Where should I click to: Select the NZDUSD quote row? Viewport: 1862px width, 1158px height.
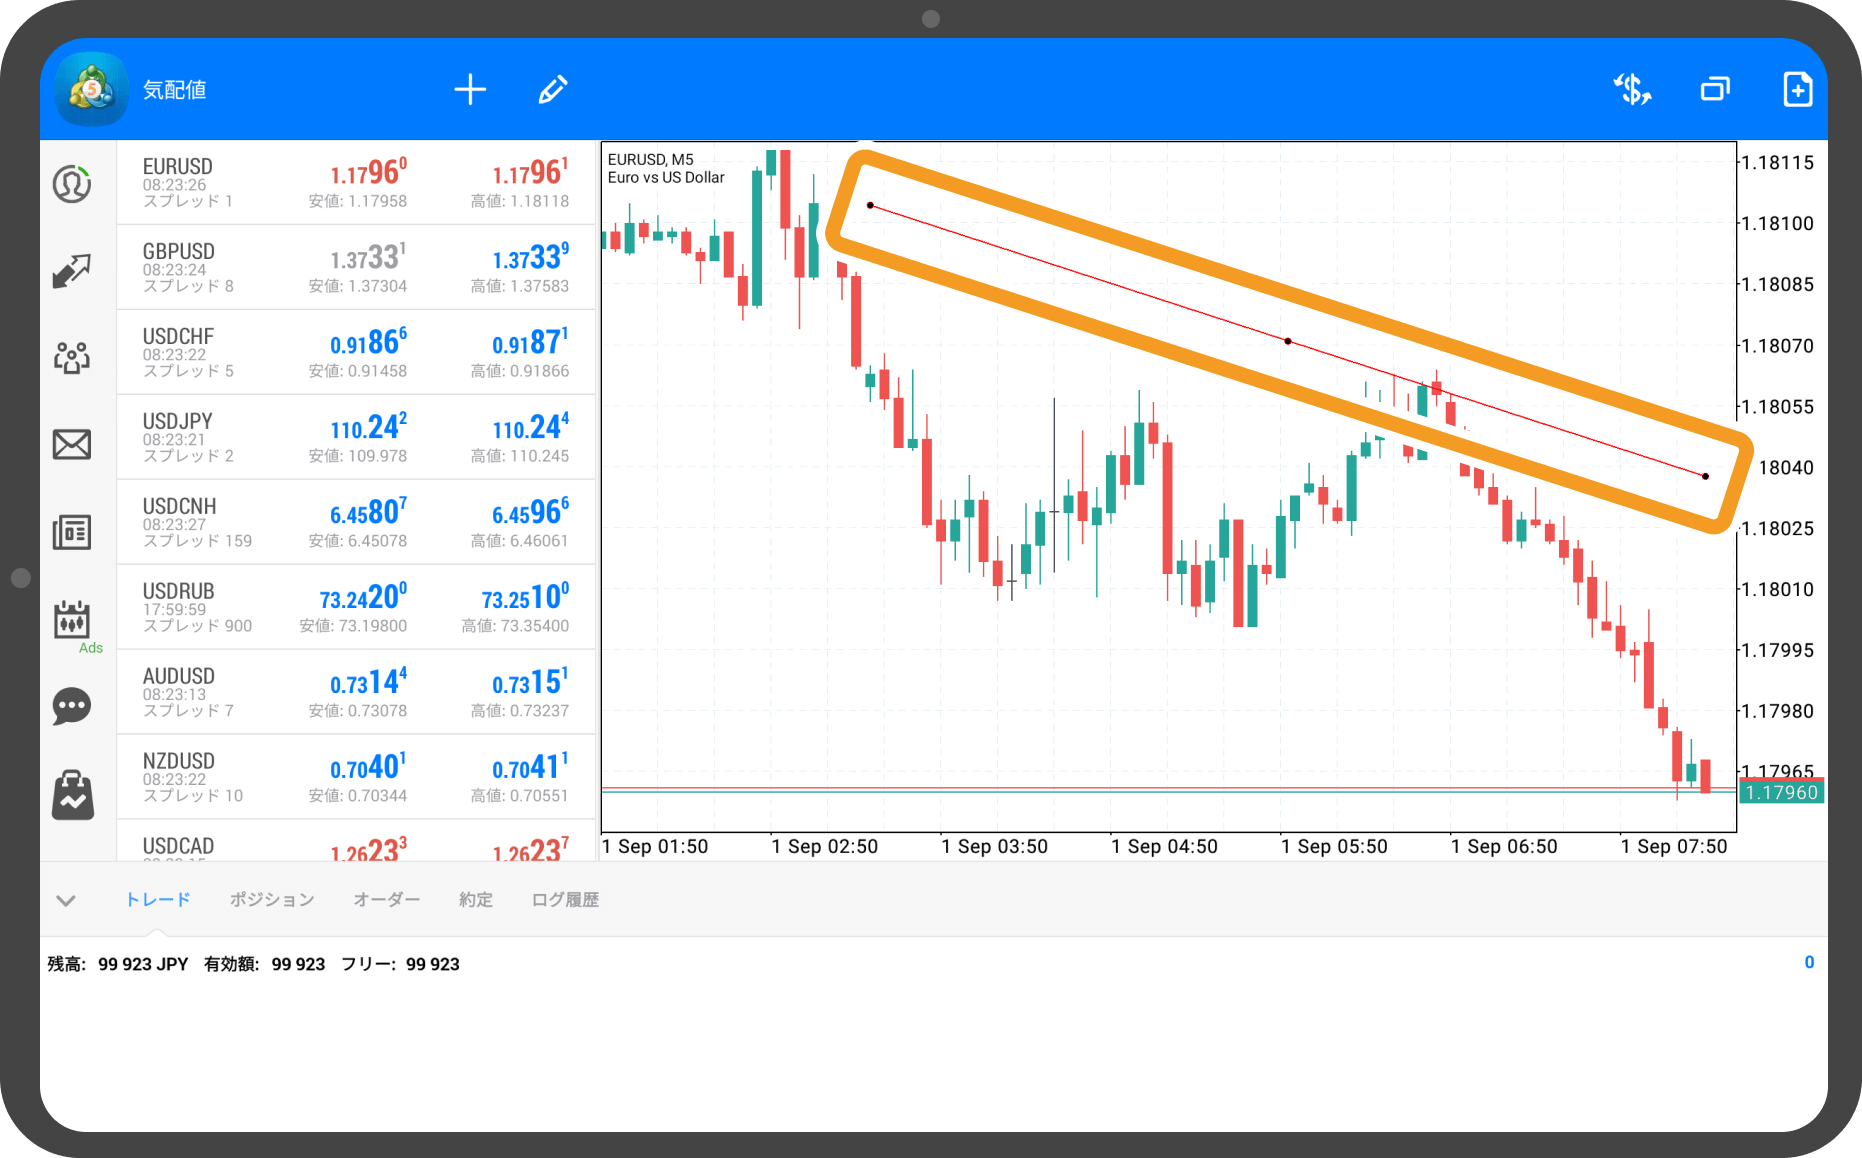tap(356, 777)
